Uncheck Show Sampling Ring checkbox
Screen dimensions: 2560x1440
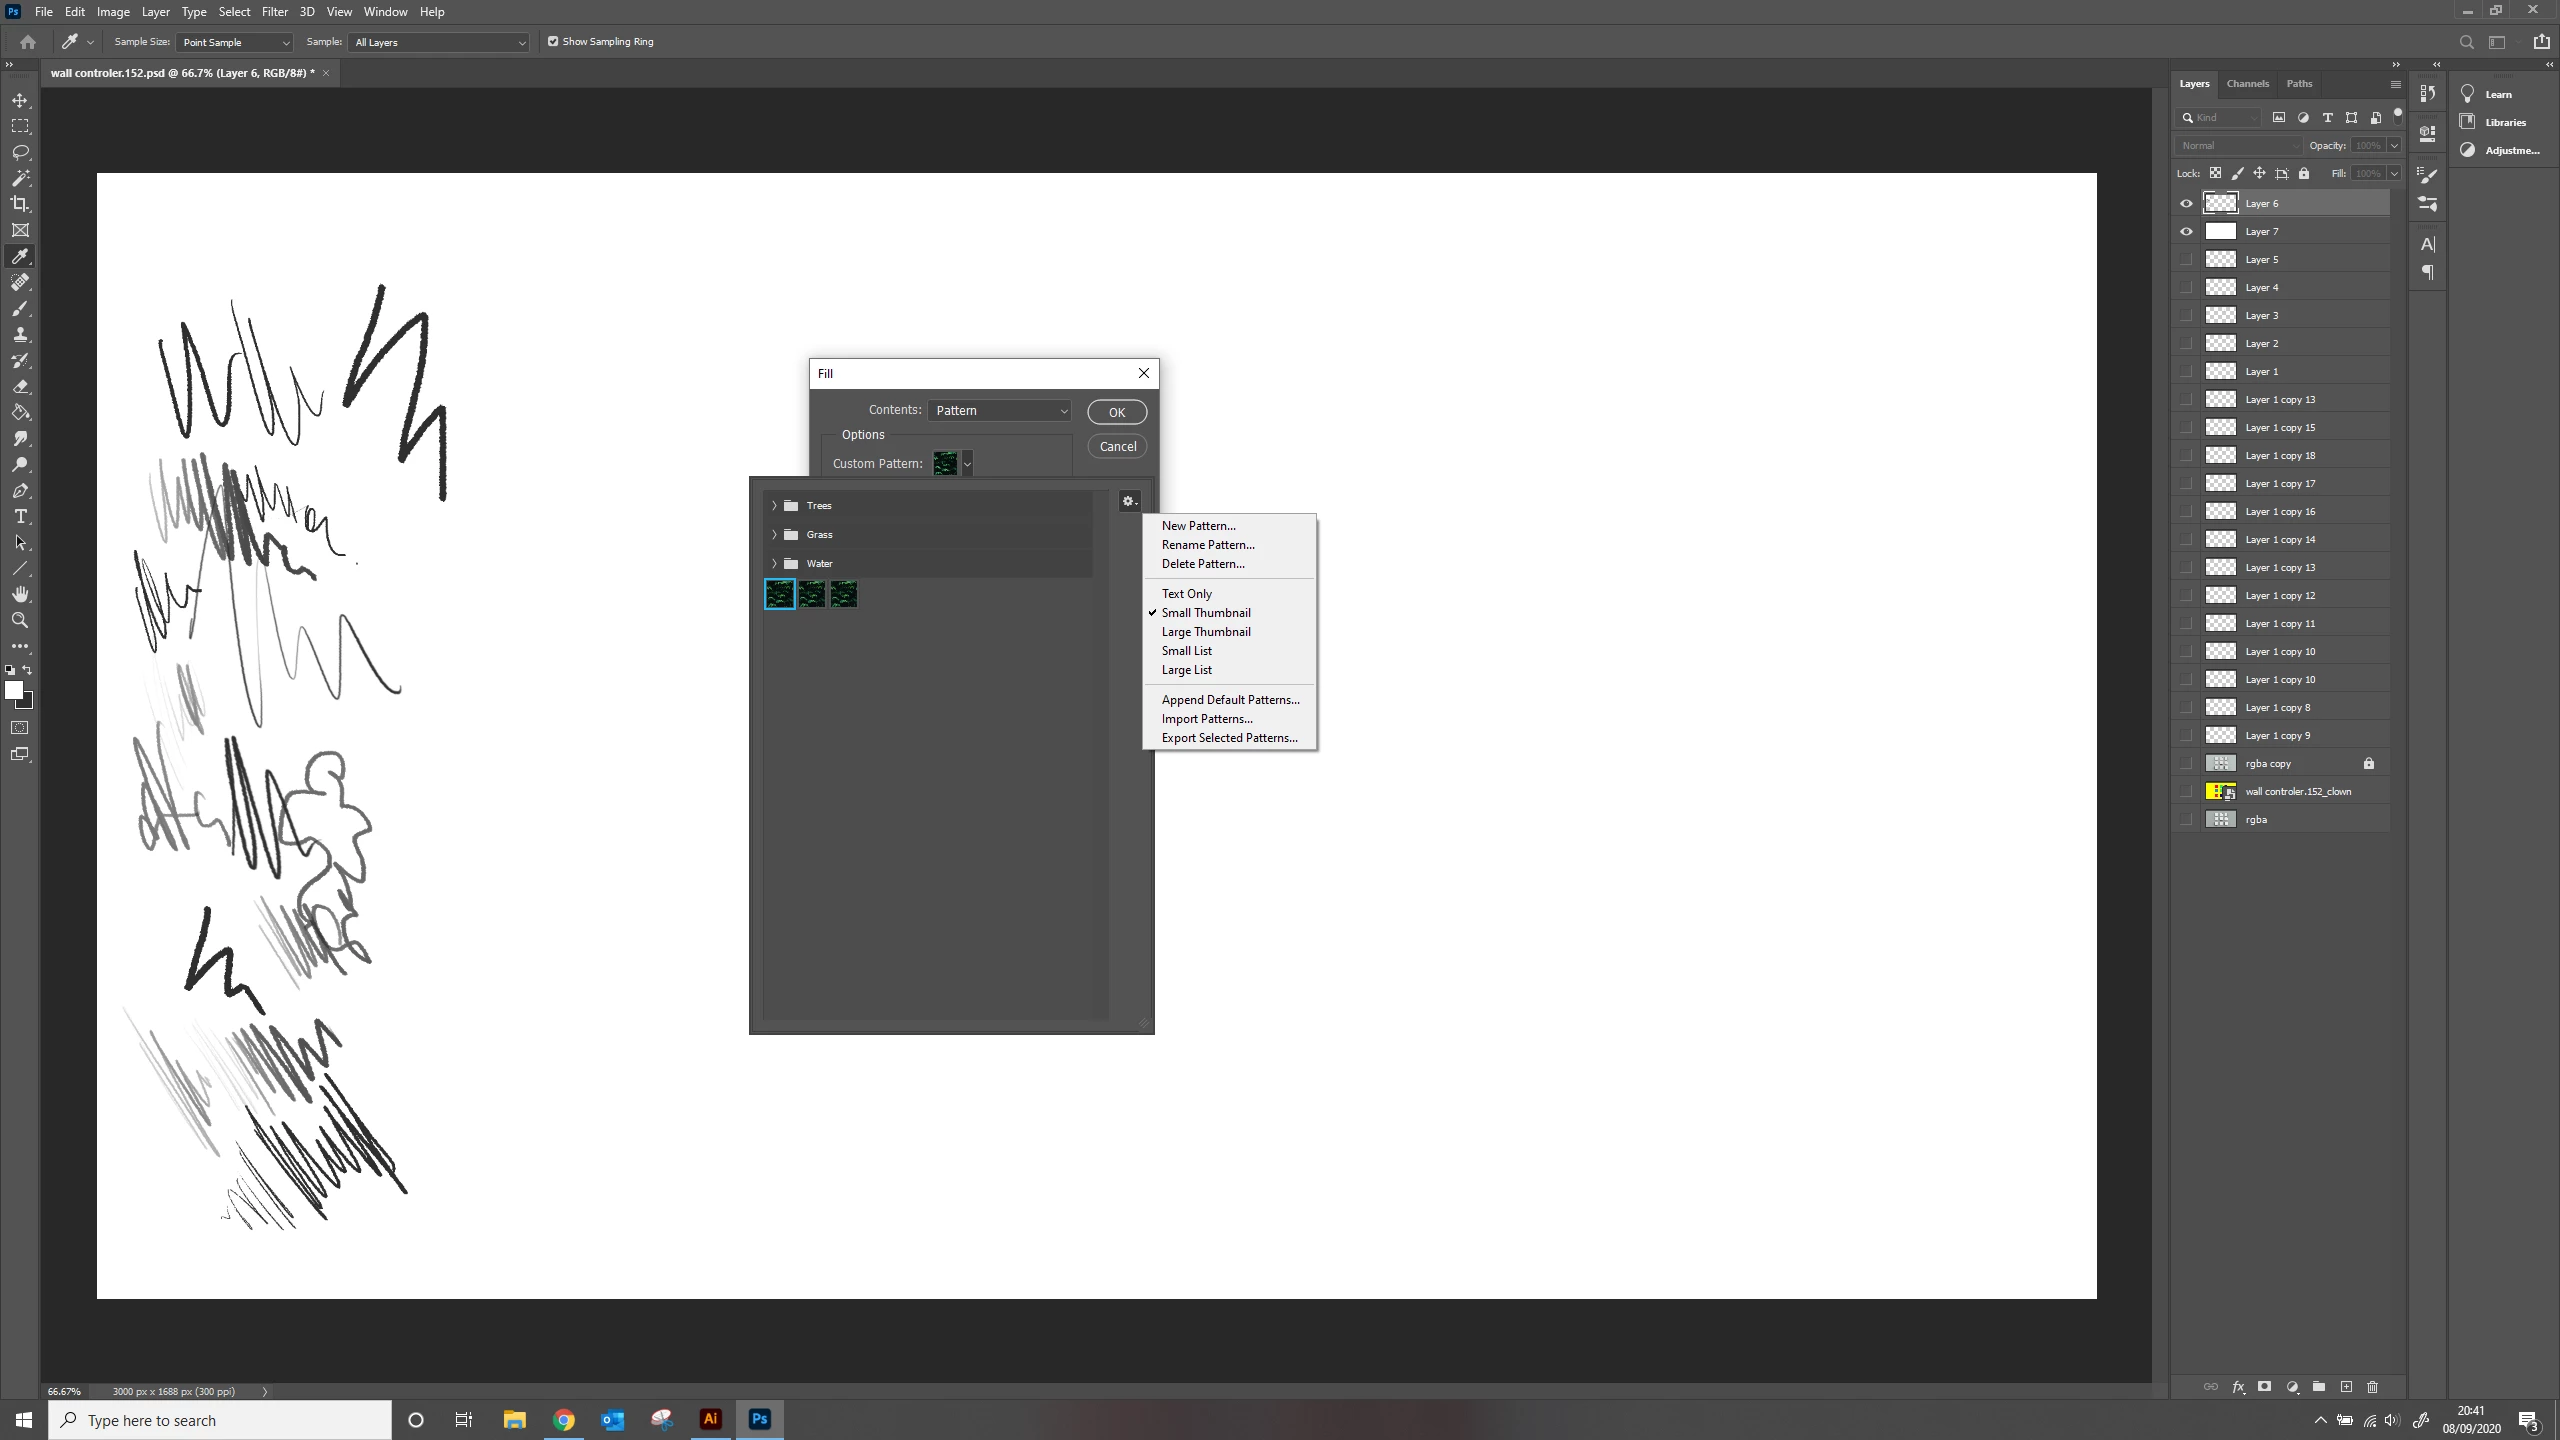click(x=553, y=42)
